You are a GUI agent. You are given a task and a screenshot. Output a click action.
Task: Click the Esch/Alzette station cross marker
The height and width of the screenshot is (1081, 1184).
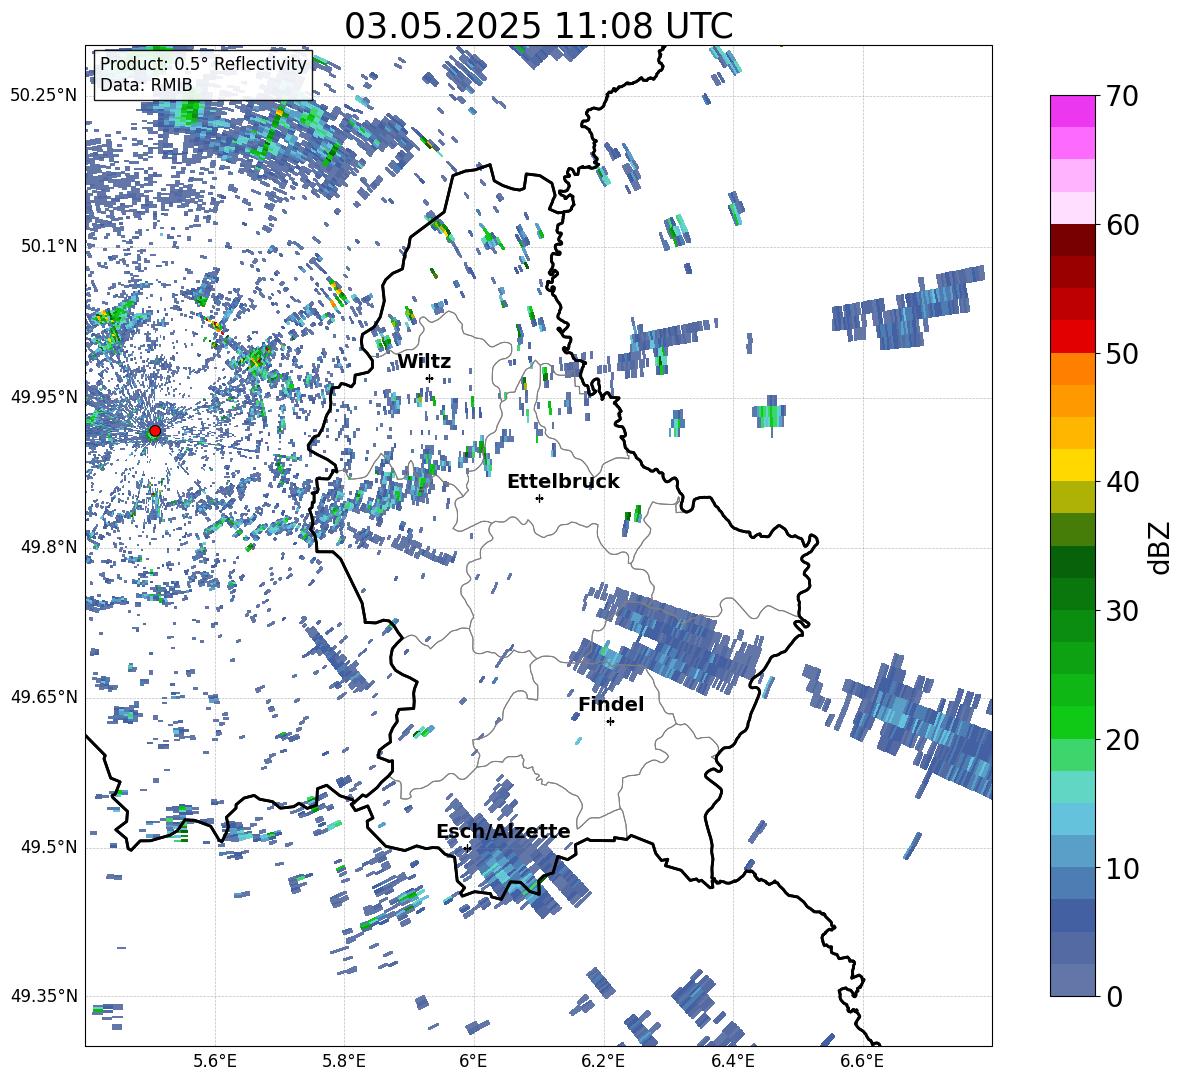coord(467,848)
